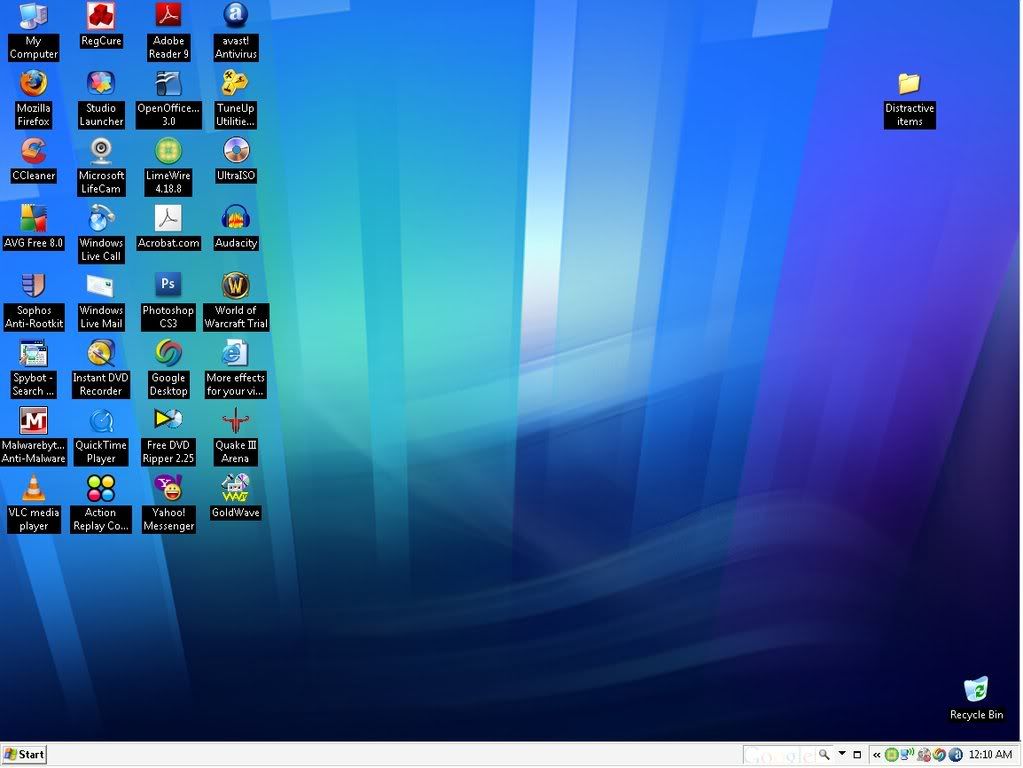Click the avast tray icon
Viewport: 1023px width, 768px height.
point(956,755)
